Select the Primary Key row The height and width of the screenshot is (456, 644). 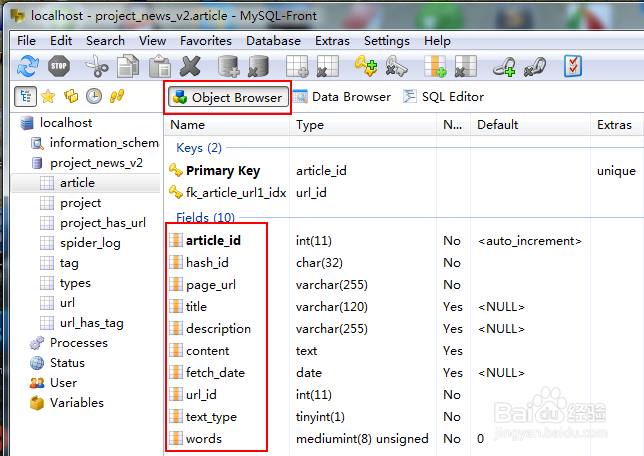coord(404,170)
